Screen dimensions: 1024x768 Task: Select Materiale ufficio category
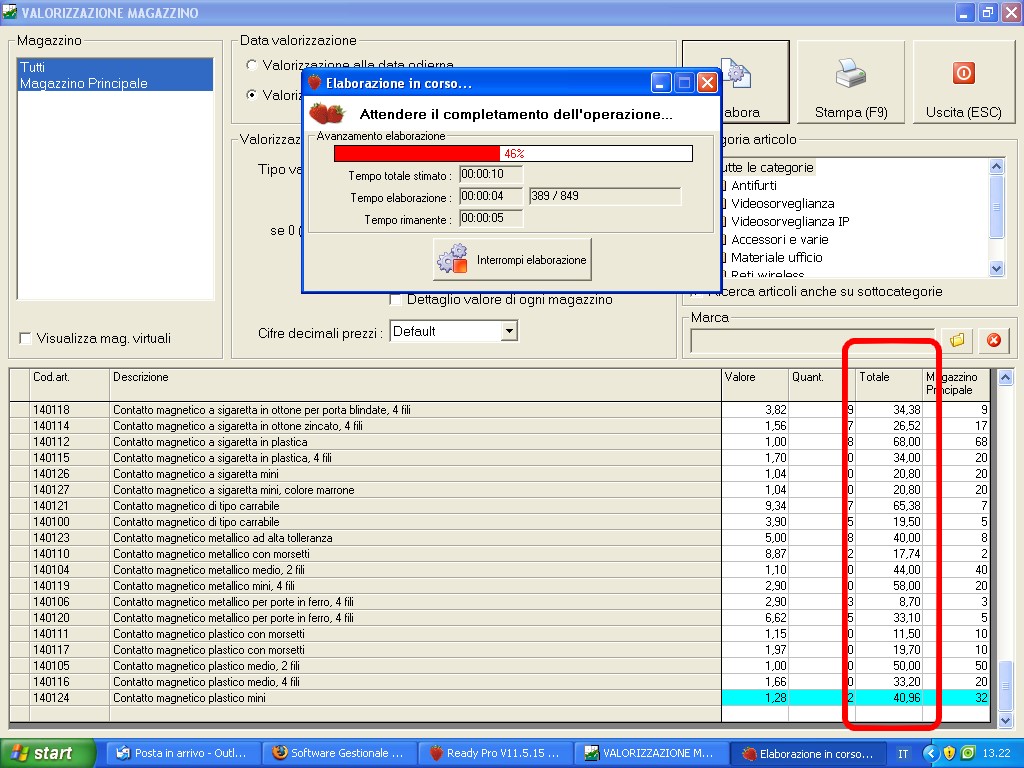(x=776, y=257)
